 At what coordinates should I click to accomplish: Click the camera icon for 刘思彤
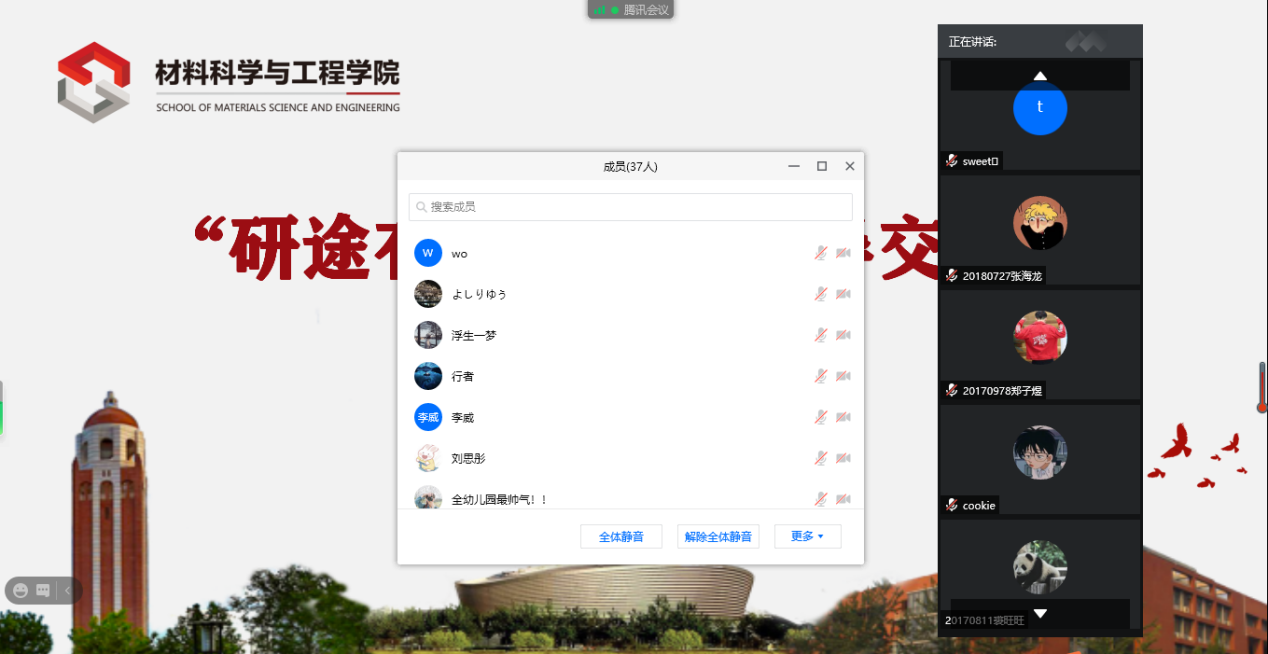click(843, 458)
